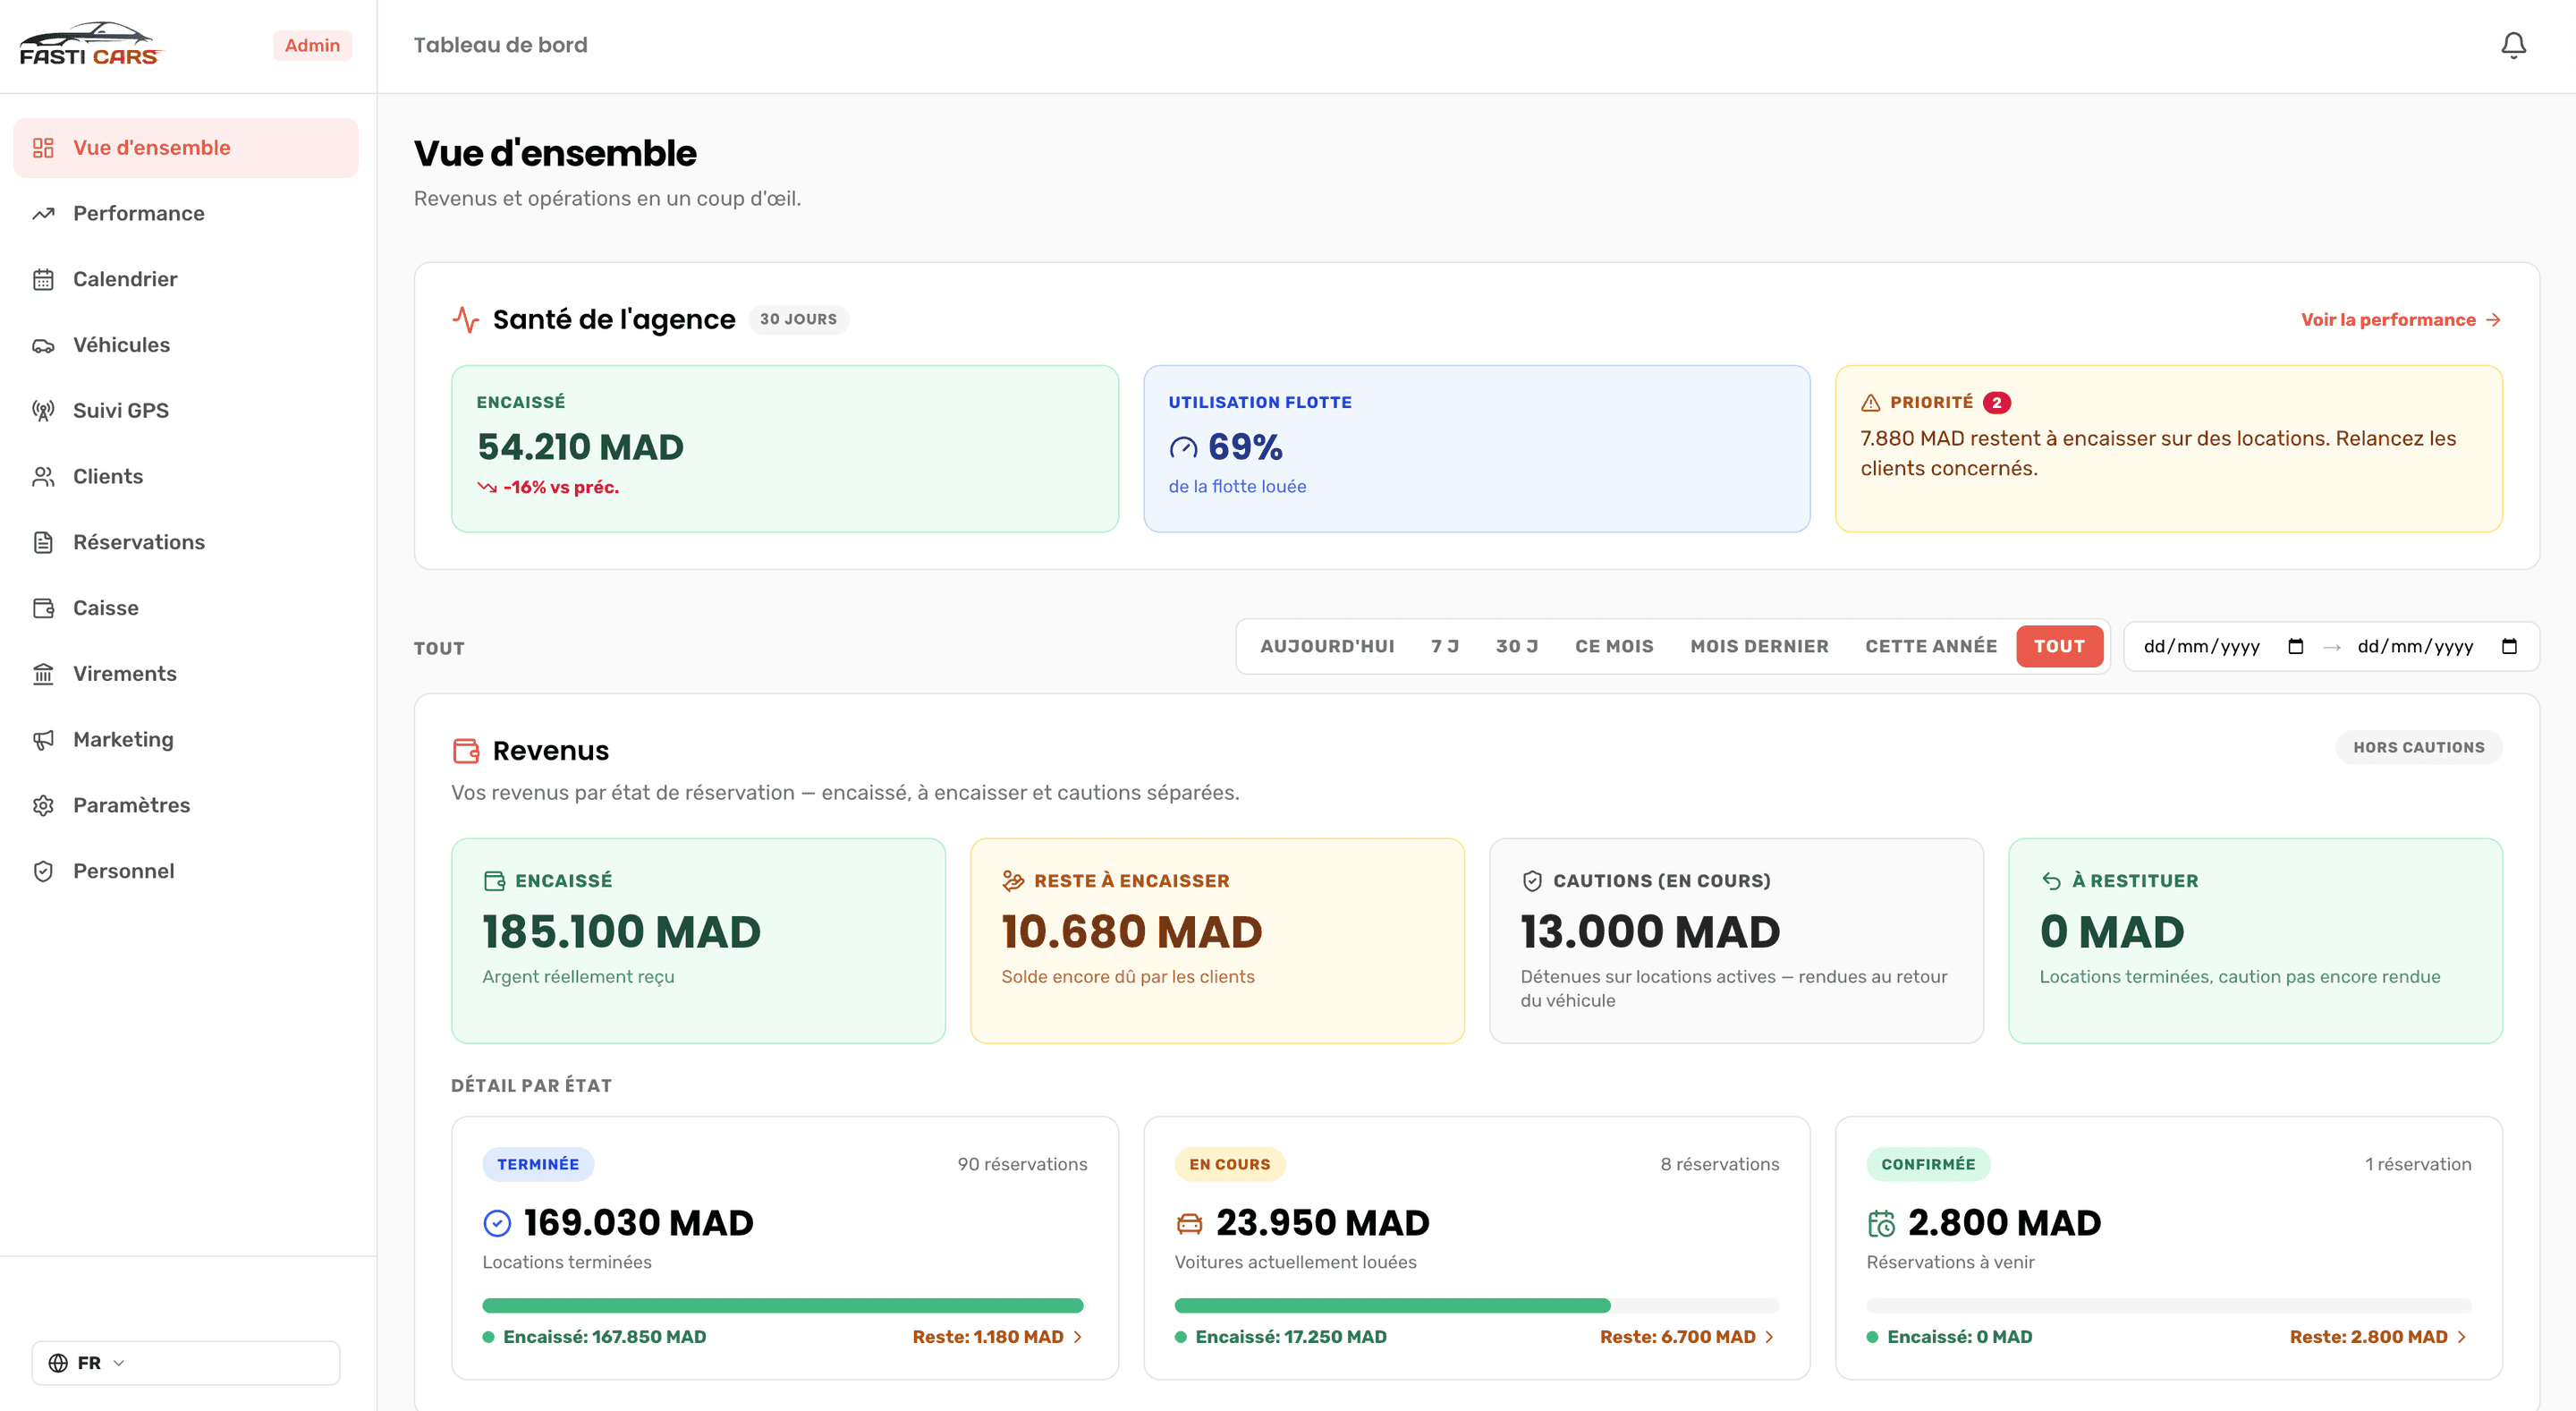
Task: Select the Ce mois period filter
Action: 1614,647
